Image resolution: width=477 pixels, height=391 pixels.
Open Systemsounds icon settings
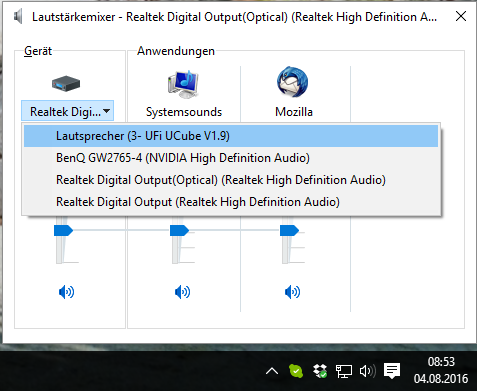183,83
